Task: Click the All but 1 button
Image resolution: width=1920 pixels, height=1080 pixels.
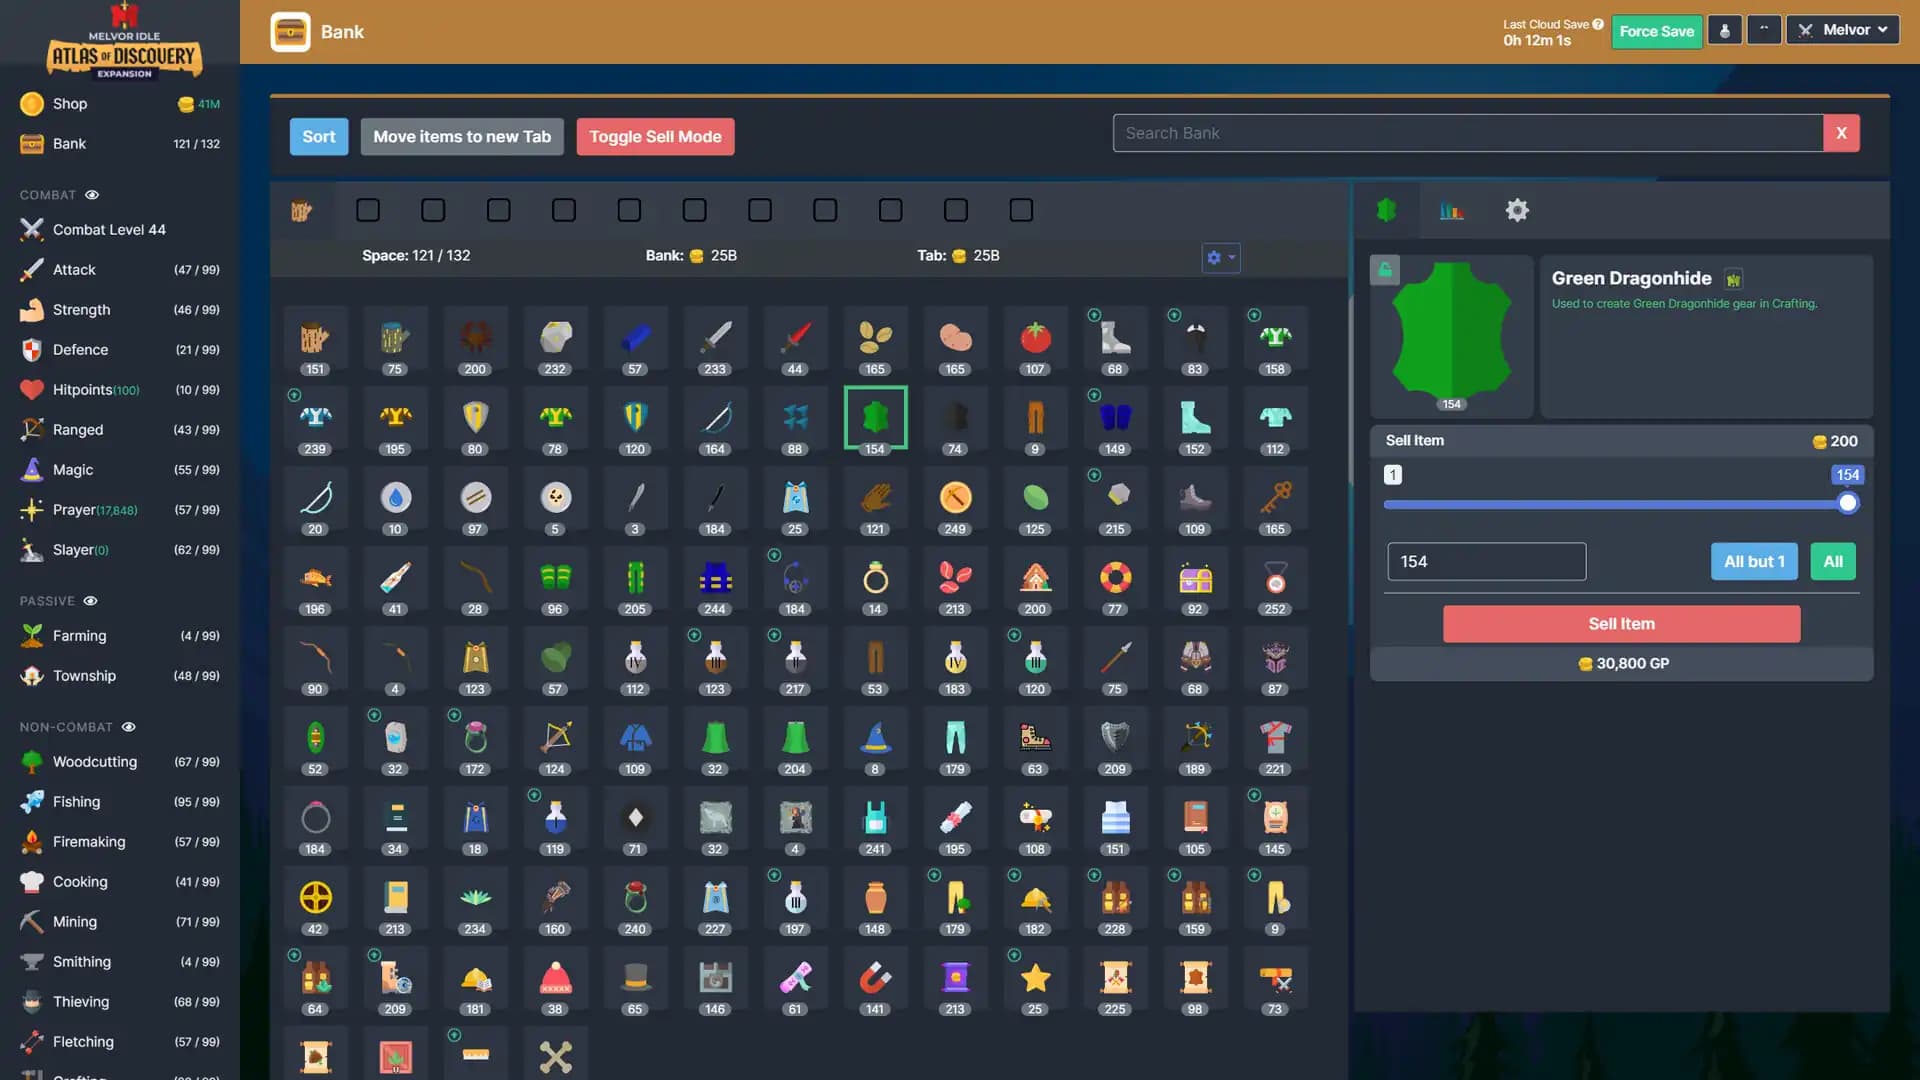Action: [1754, 561]
